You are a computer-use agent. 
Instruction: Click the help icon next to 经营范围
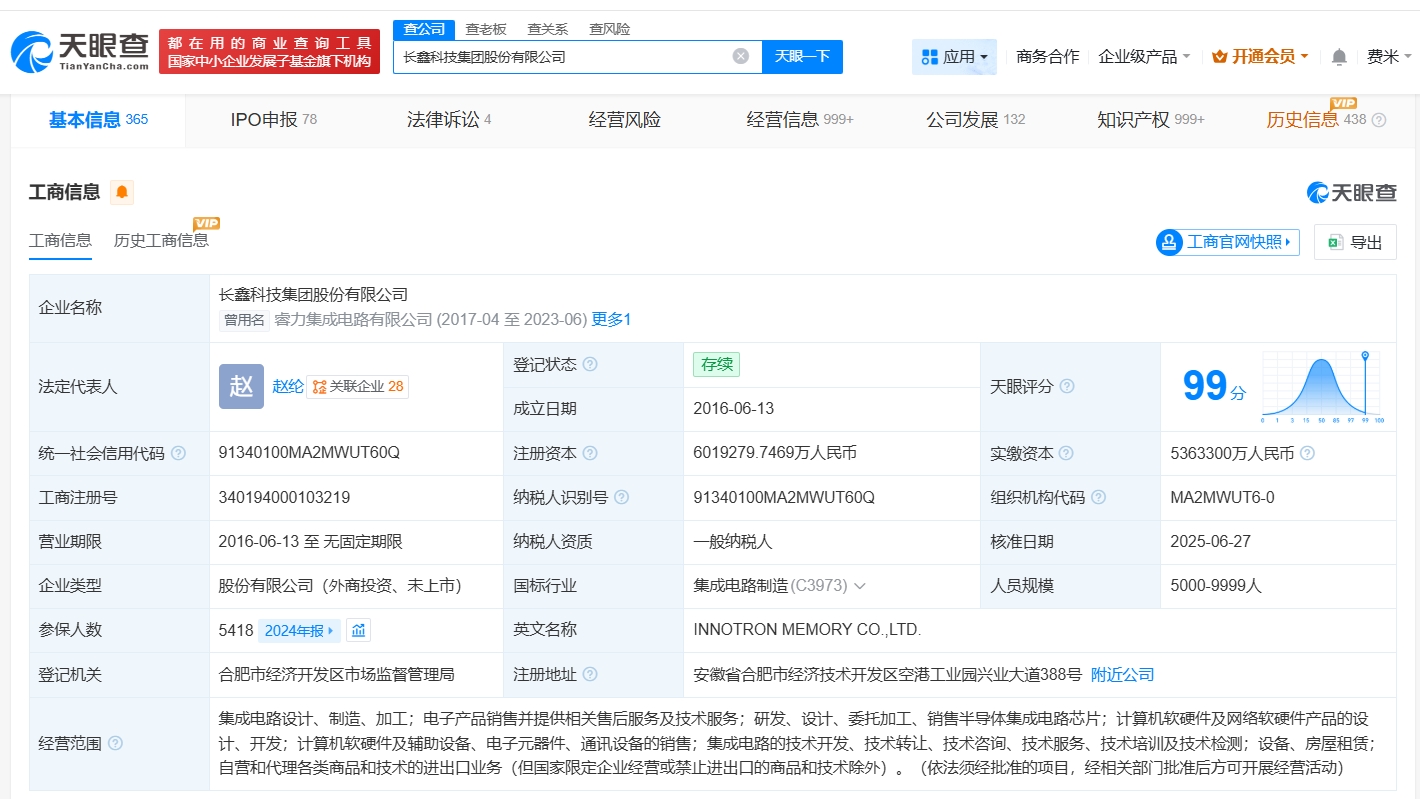click(x=115, y=743)
